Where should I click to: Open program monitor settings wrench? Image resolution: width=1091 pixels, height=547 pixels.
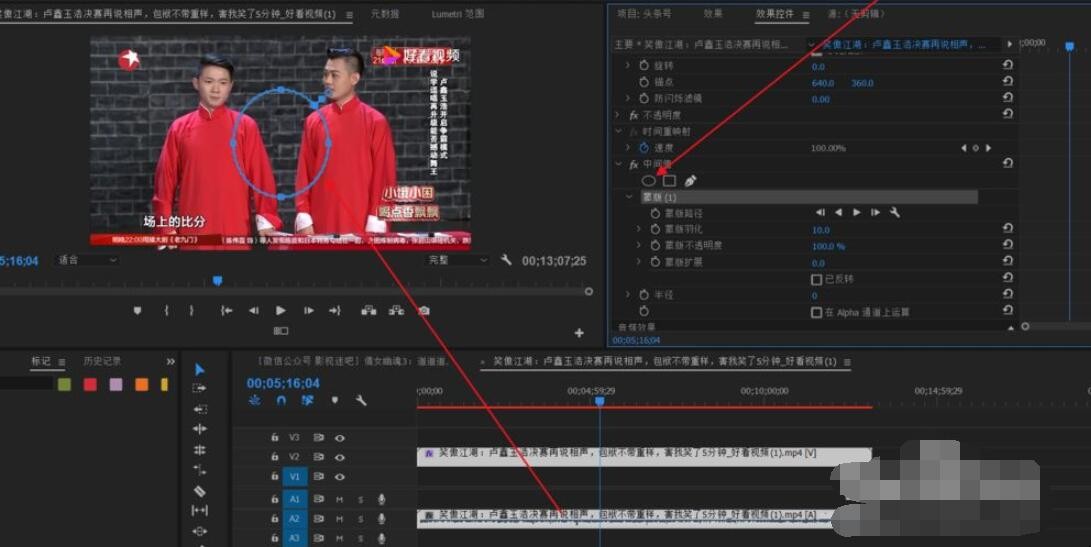click(x=506, y=260)
